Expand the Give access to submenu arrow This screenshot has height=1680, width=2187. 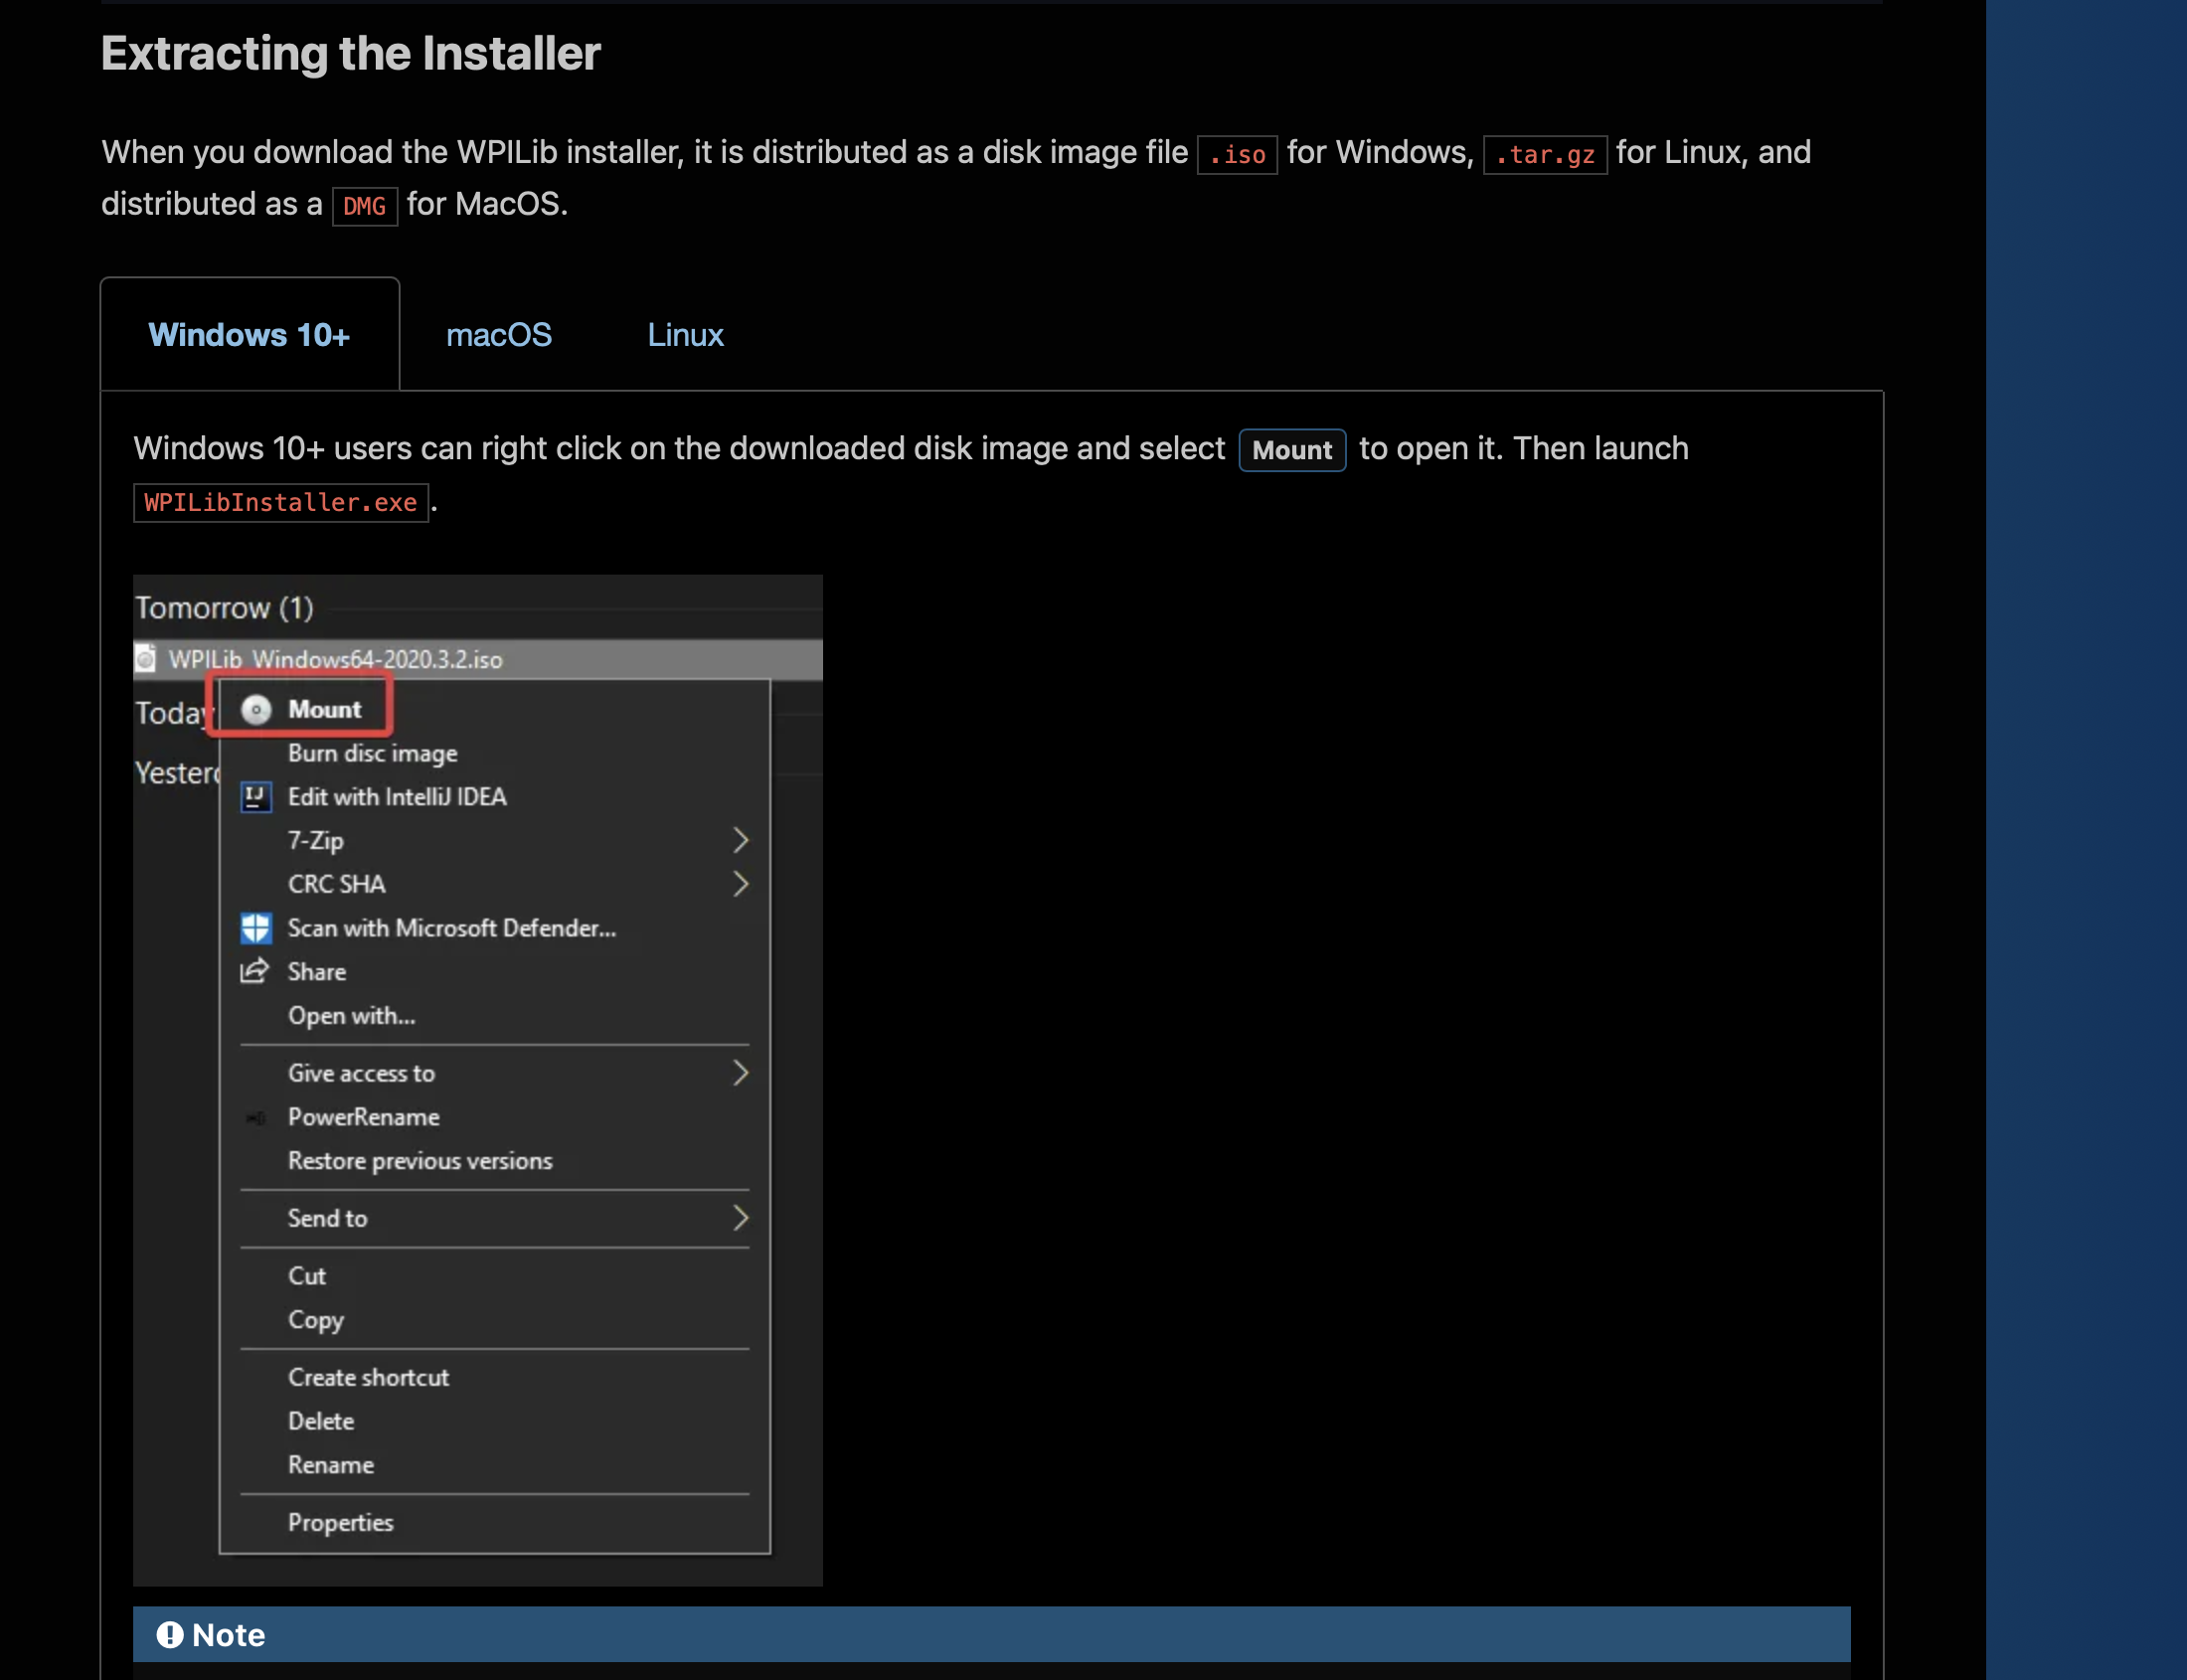(x=740, y=1073)
